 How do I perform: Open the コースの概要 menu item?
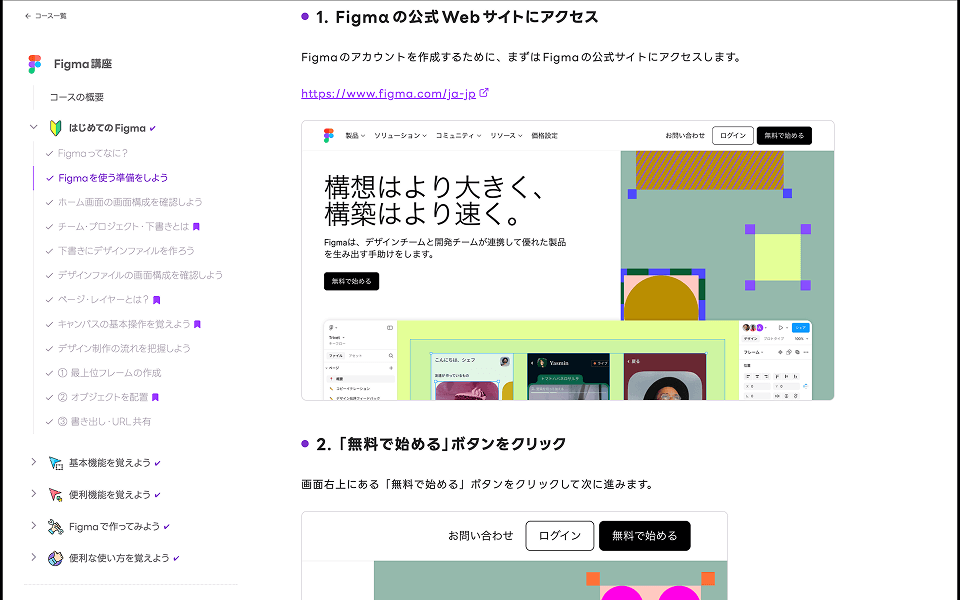pyautogui.click(x=77, y=97)
